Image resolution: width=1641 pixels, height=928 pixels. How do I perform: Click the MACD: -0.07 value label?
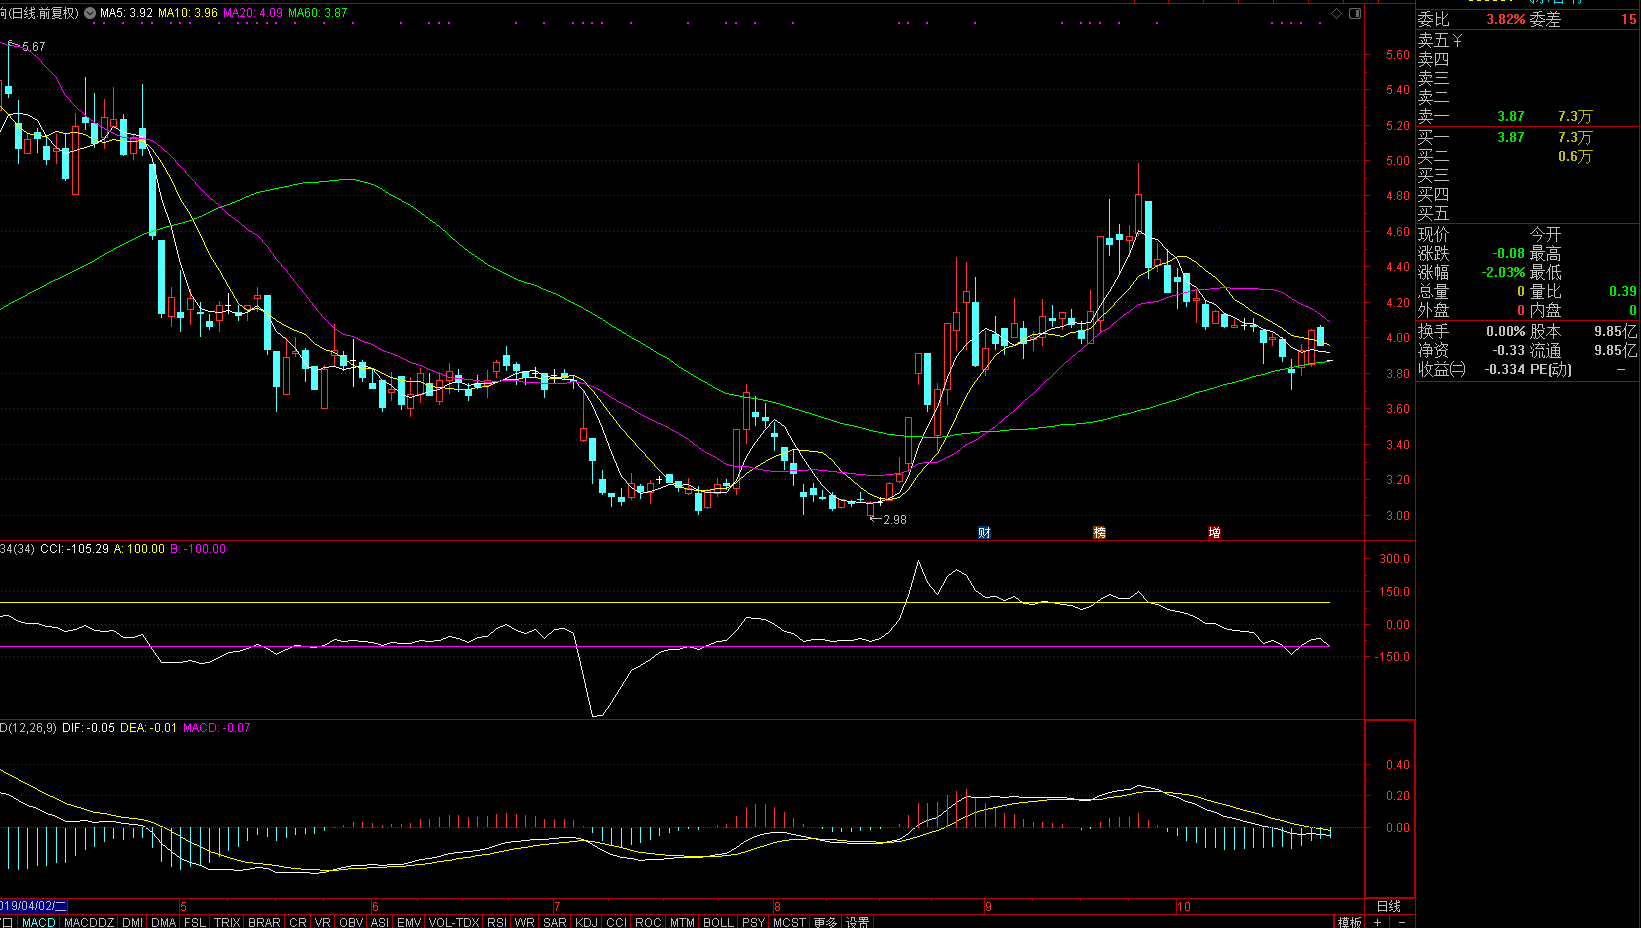point(217,728)
